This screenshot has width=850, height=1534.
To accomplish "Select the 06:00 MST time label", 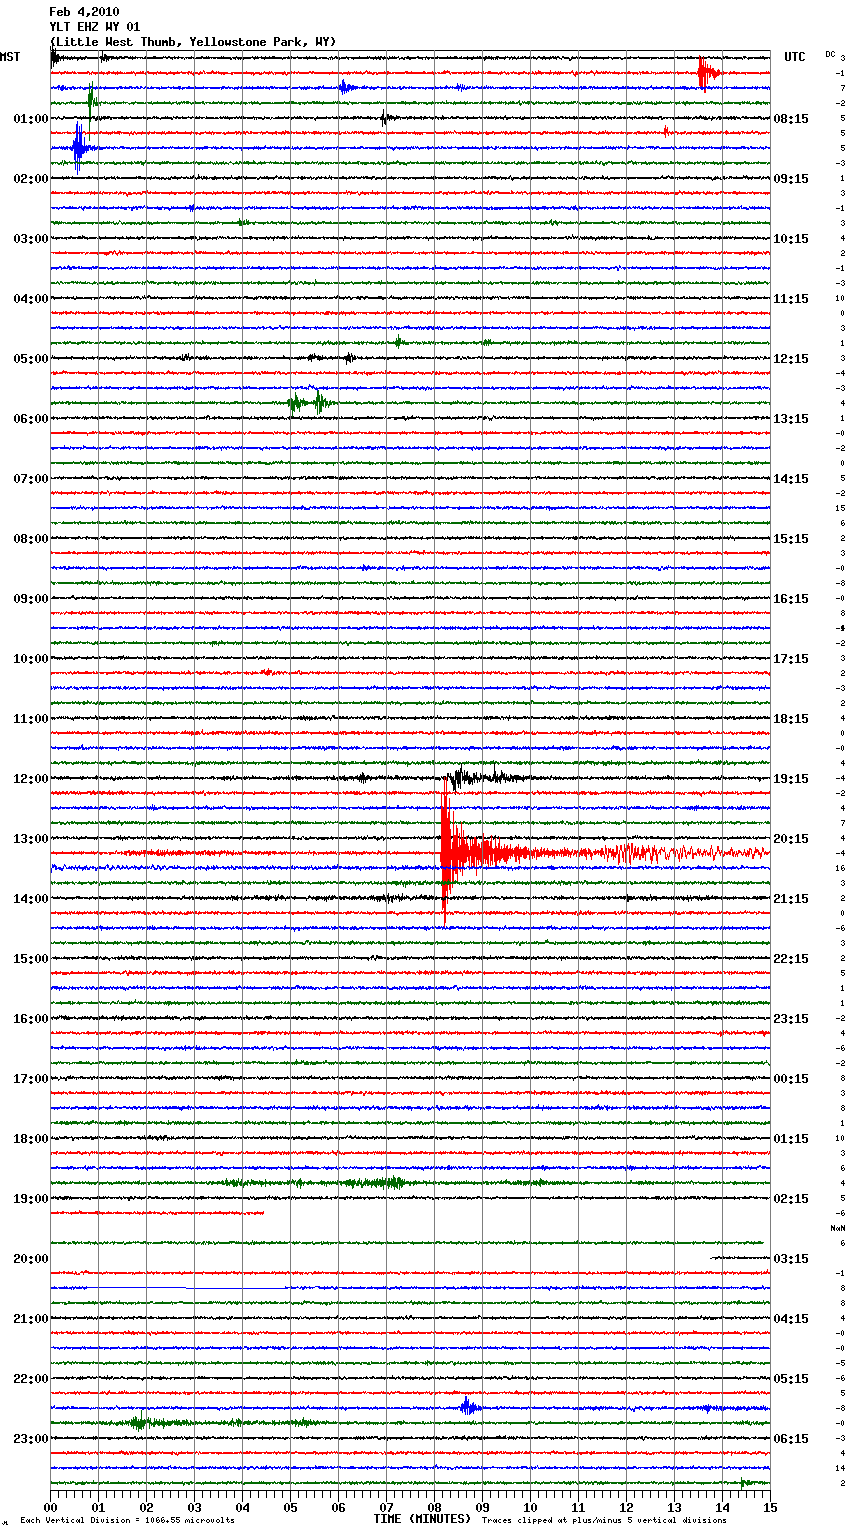I will (x=31, y=419).
